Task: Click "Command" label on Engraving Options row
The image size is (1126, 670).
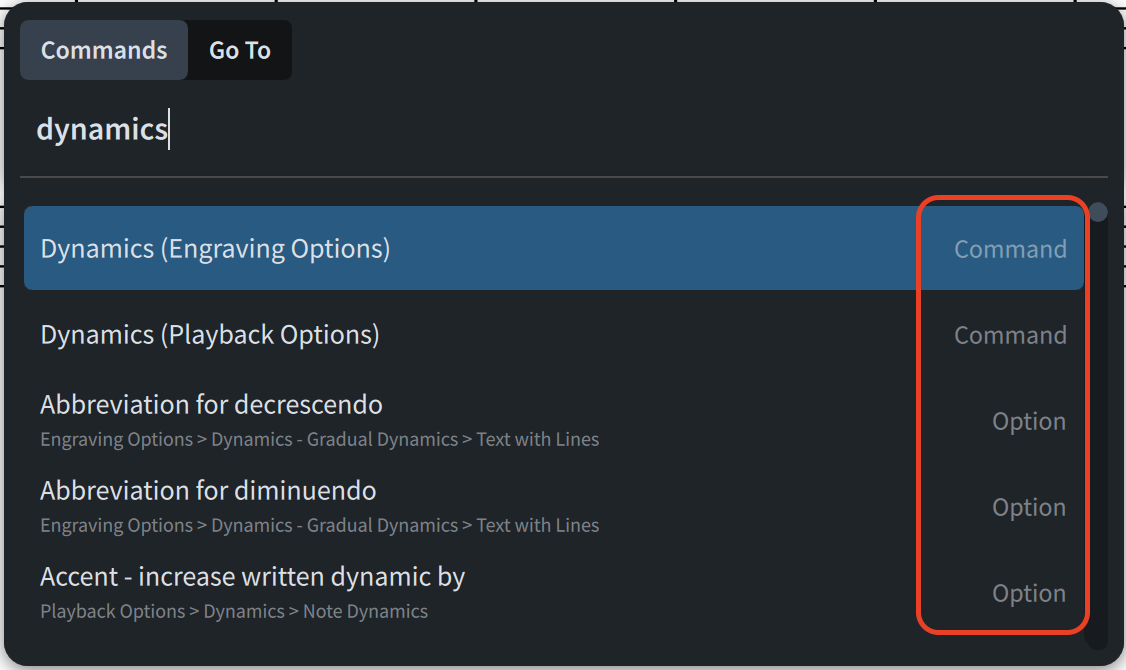Action: (1010, 249)
